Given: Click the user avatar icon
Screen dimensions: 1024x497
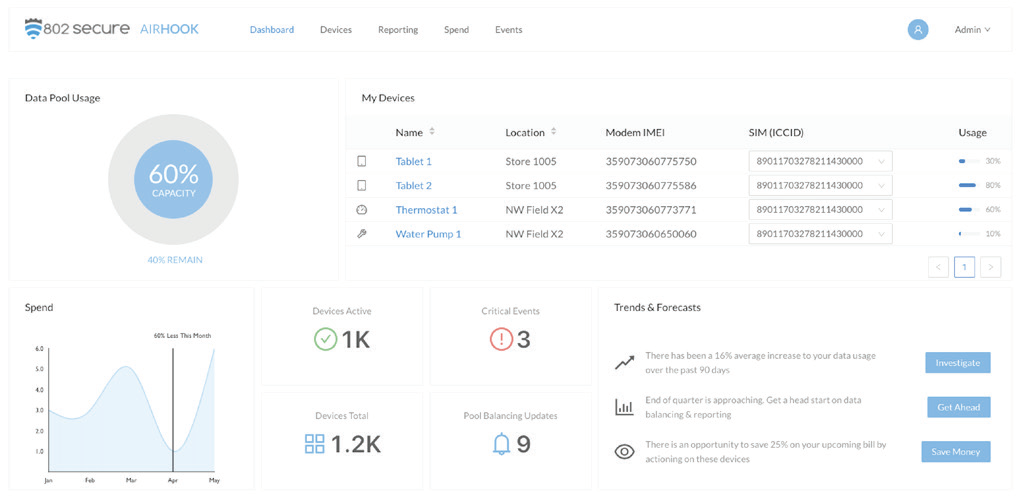Looking at the screenshot, I should click(x=918, y=30).
